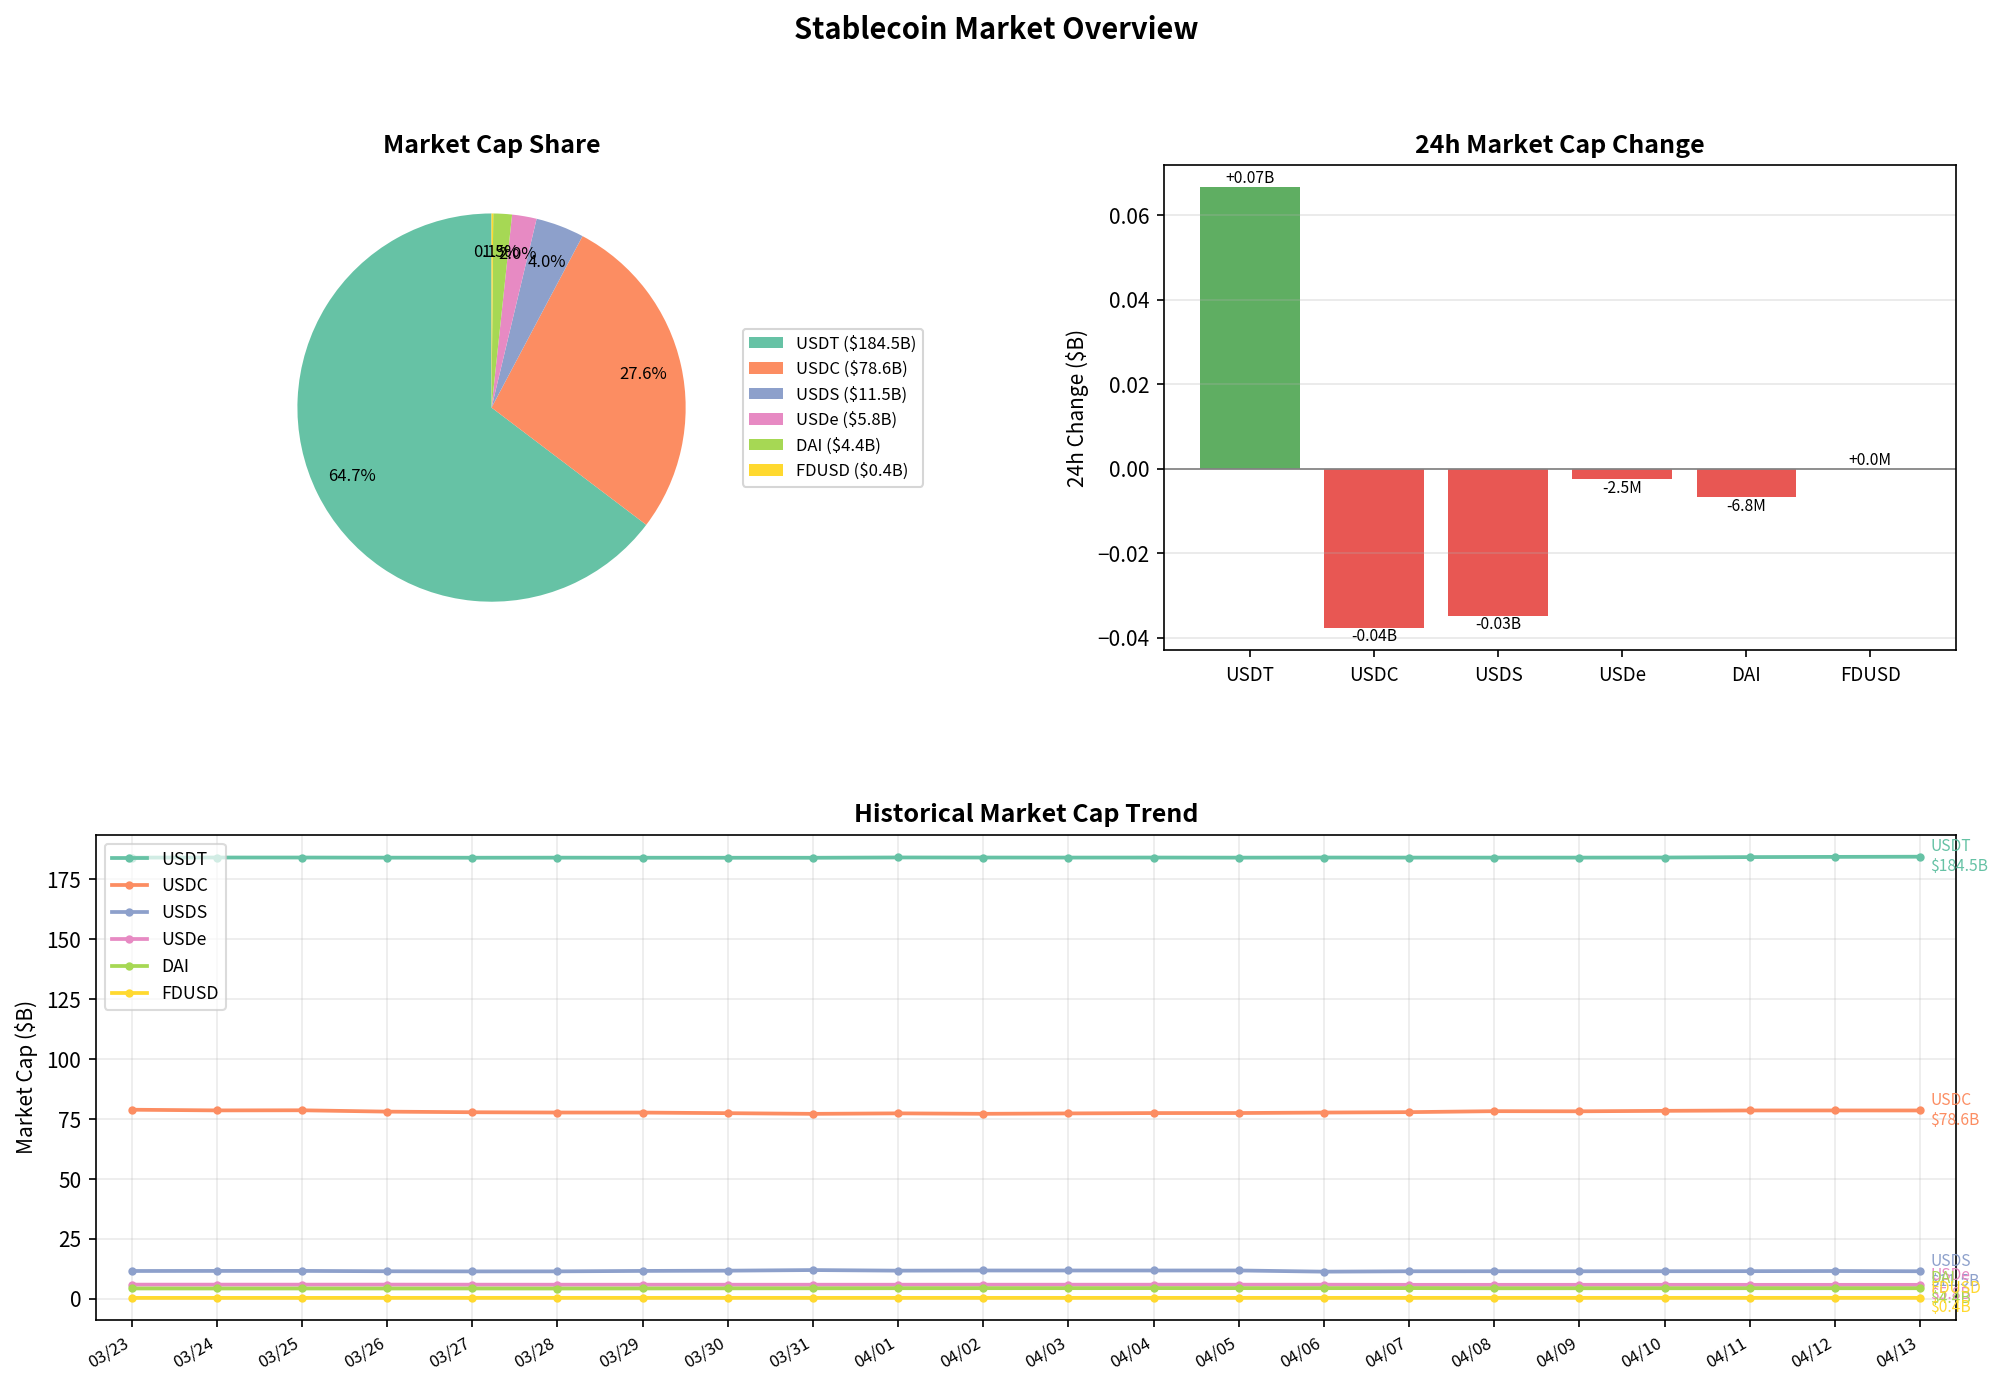Click the USDT line point at 03/29

coord(643,858)
